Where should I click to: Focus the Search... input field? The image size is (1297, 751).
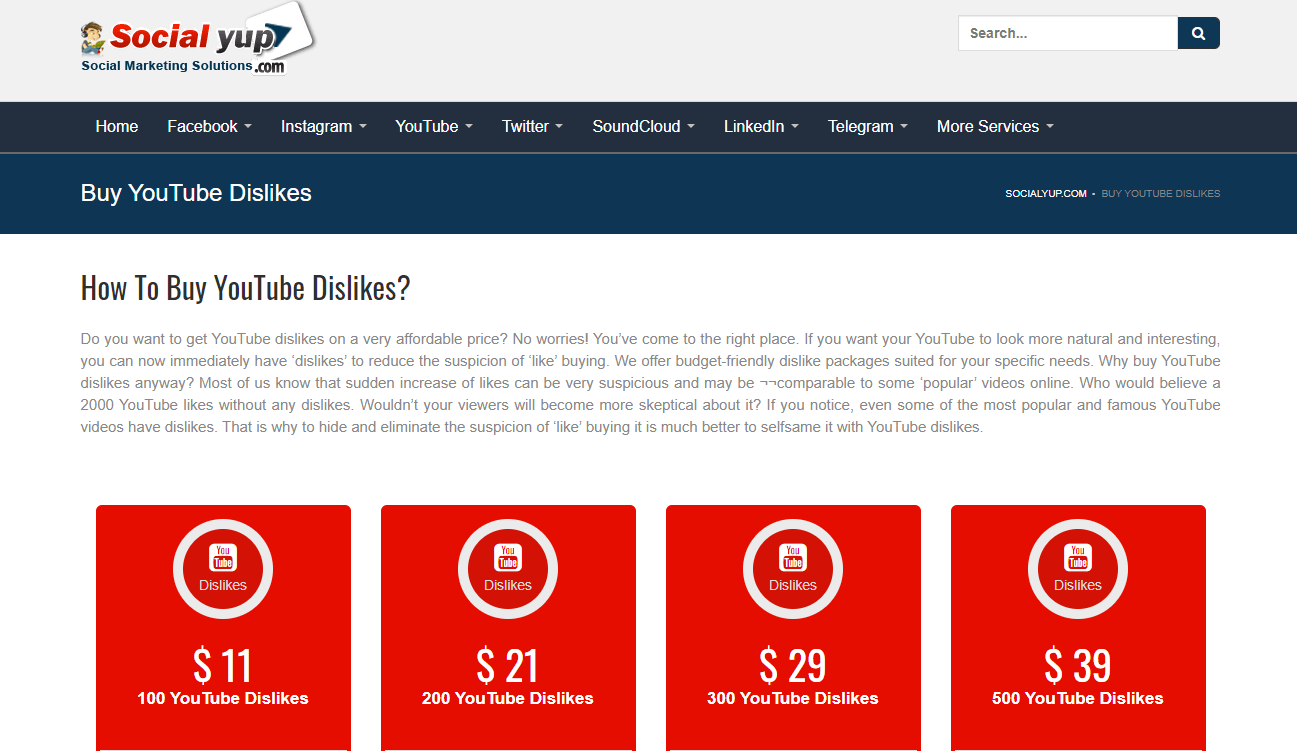1068,33
